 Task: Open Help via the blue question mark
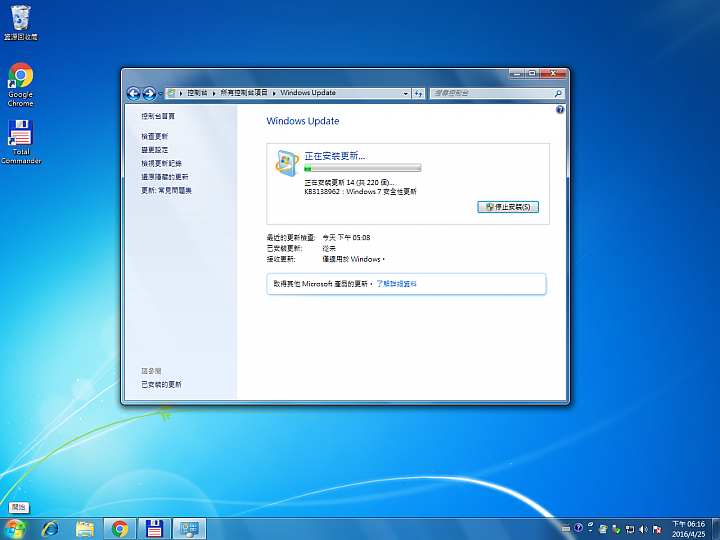560,110
